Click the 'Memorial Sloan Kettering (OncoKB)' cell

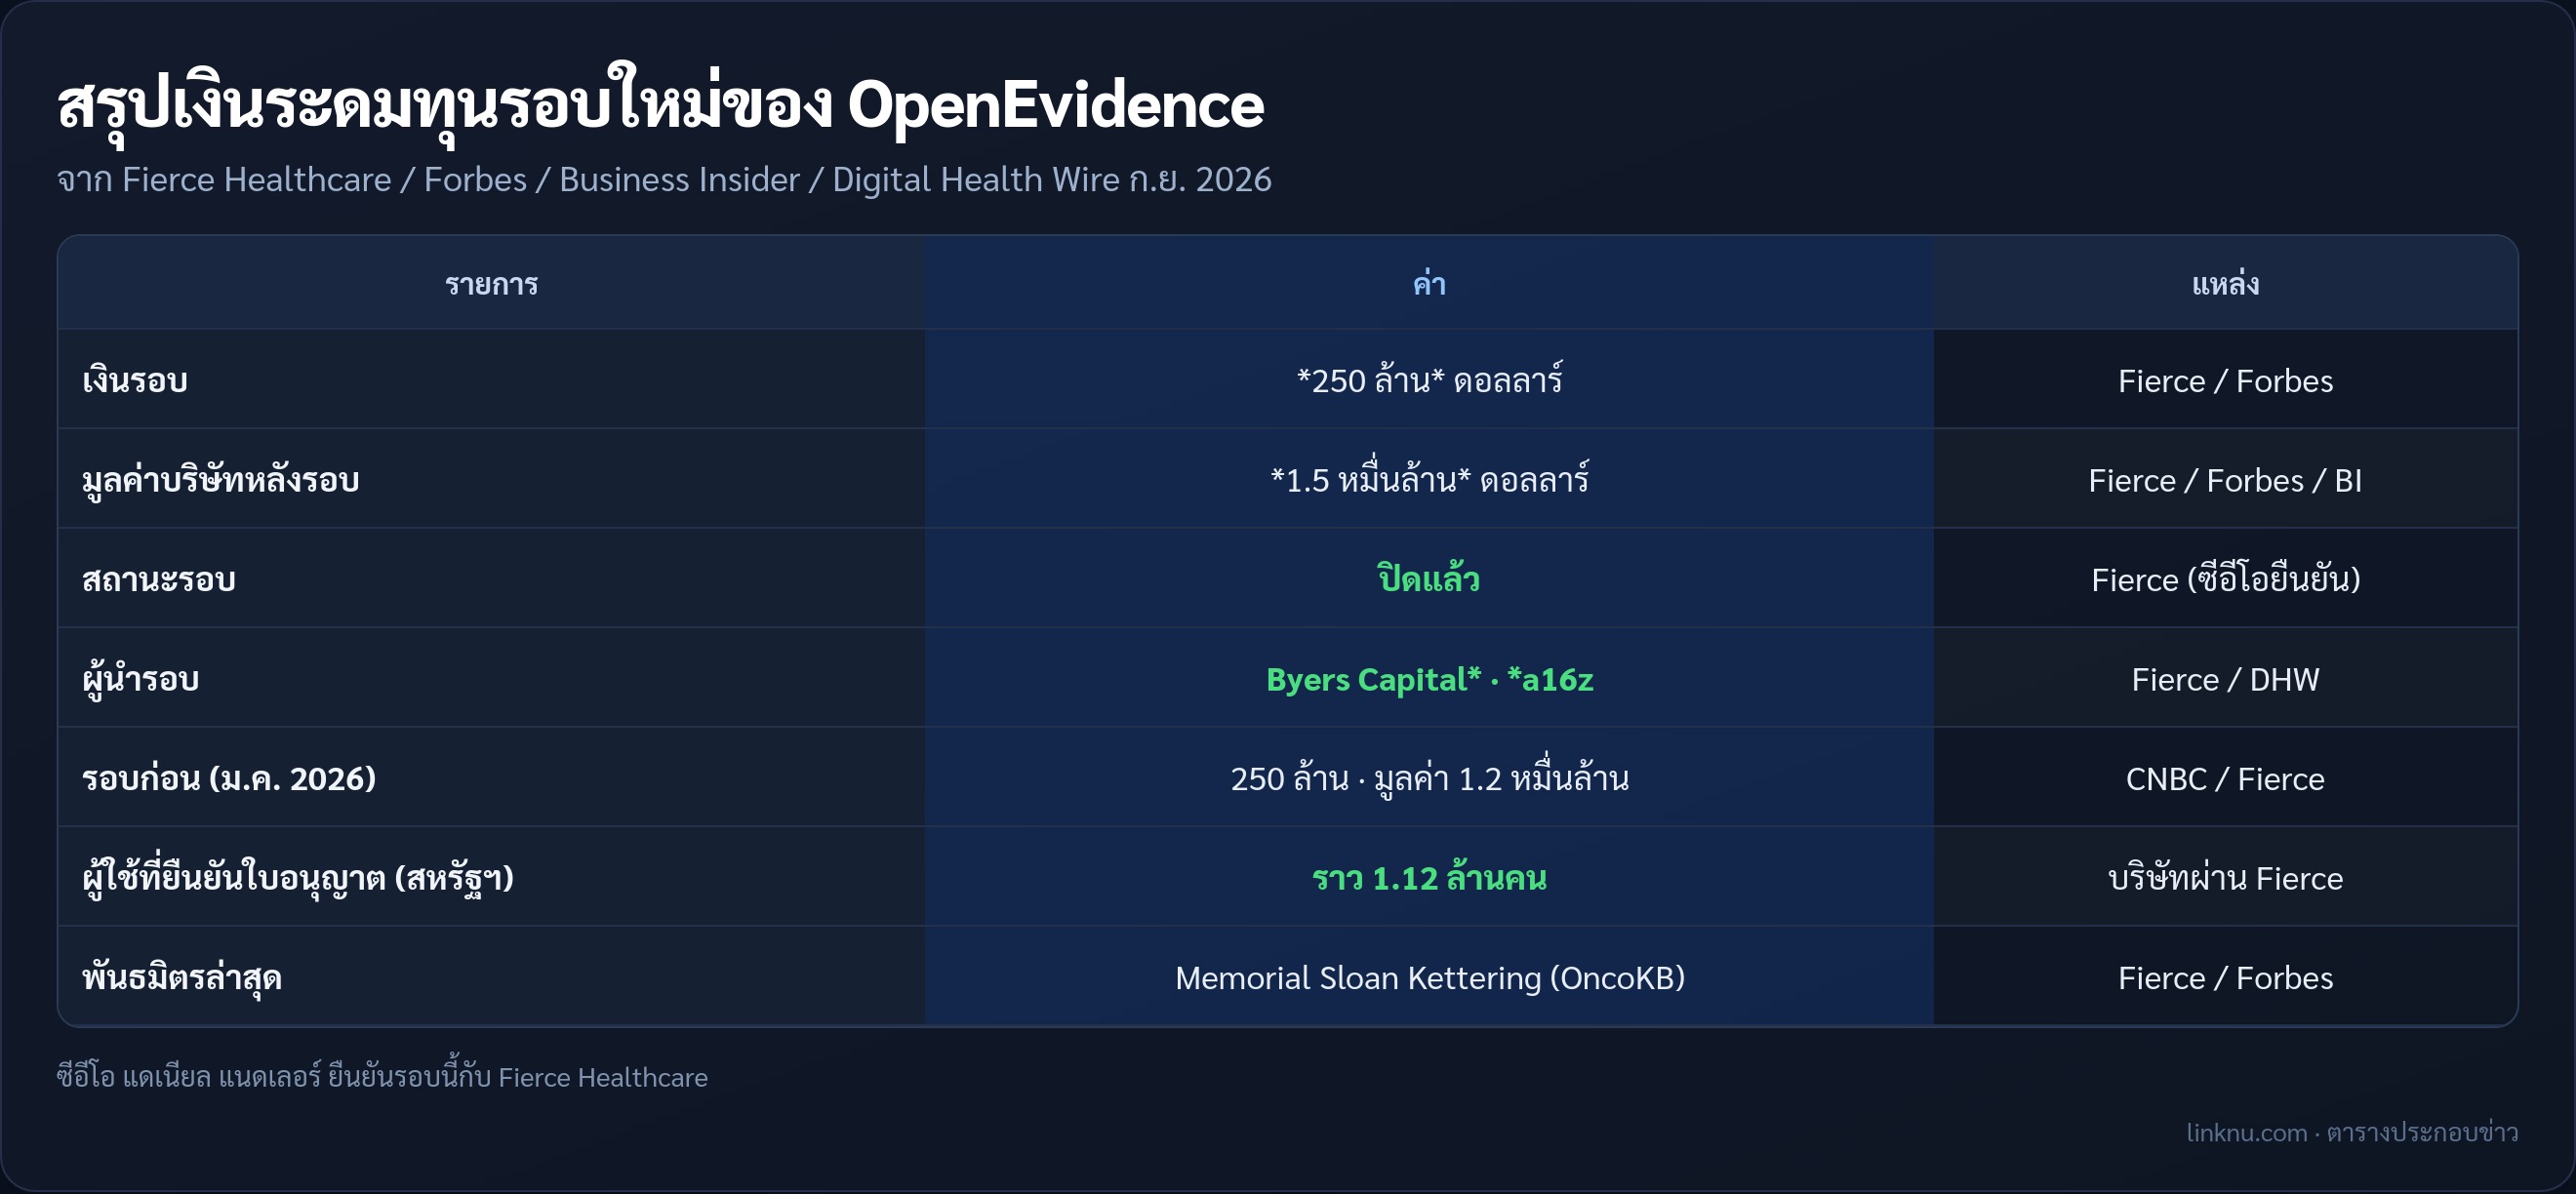(x=1429, y=978)
